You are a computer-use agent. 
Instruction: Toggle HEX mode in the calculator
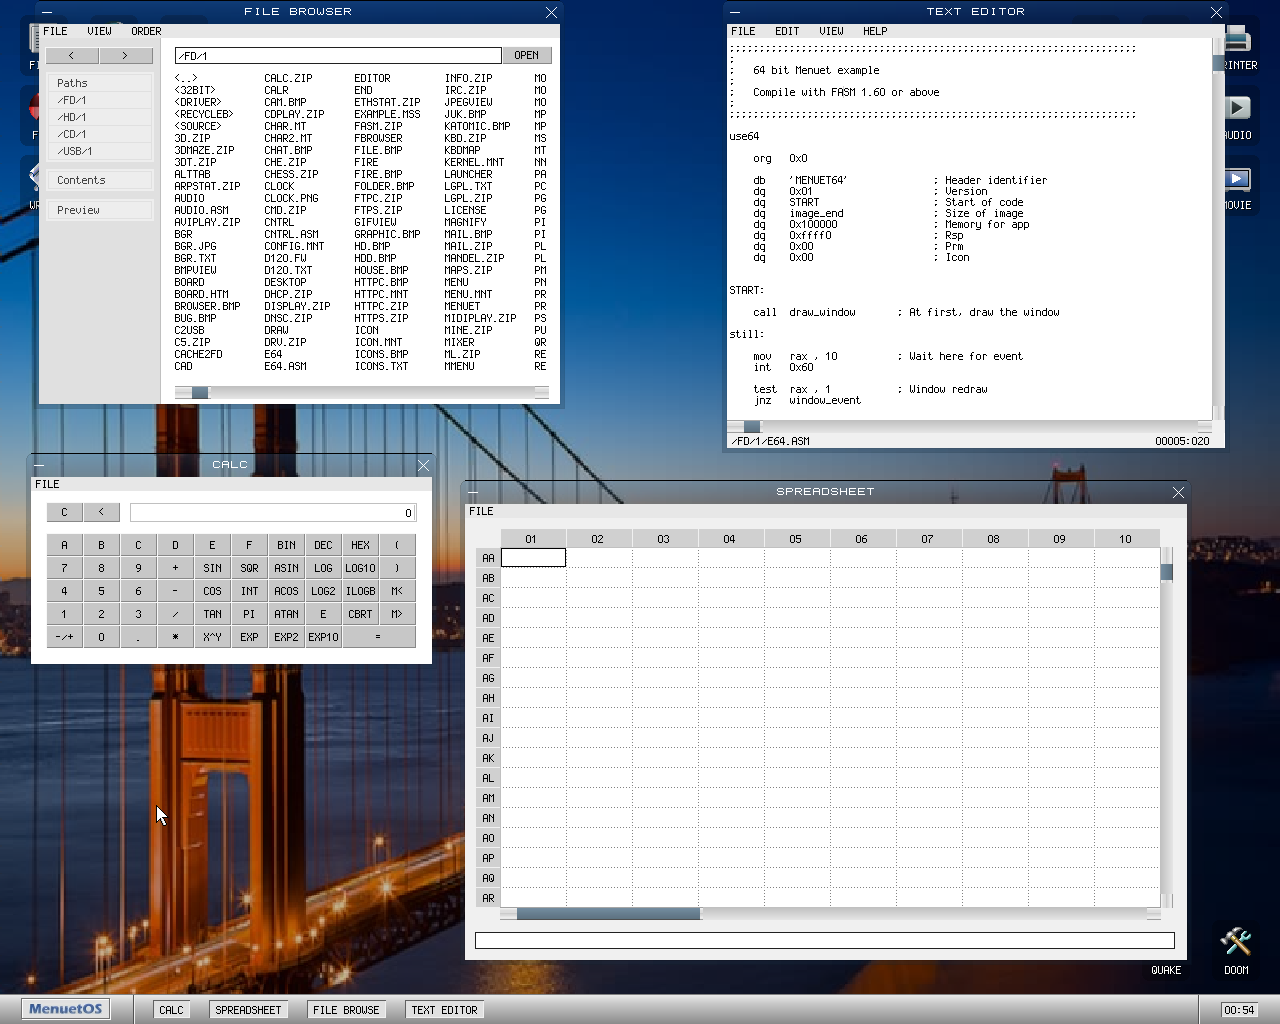(x=360, y=545)
